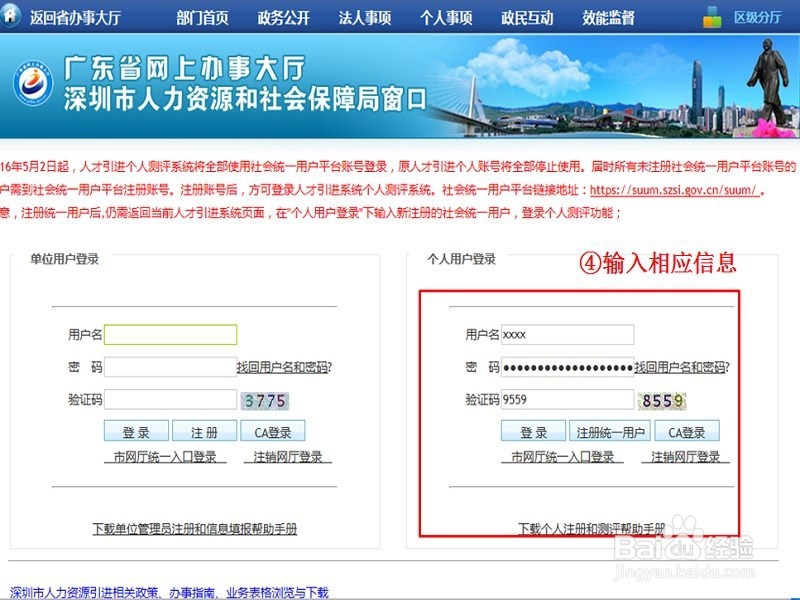Click CA登录 in 单位用户登录
The image size is (800, 600).
pyautogui.click(x=273, y=431)
